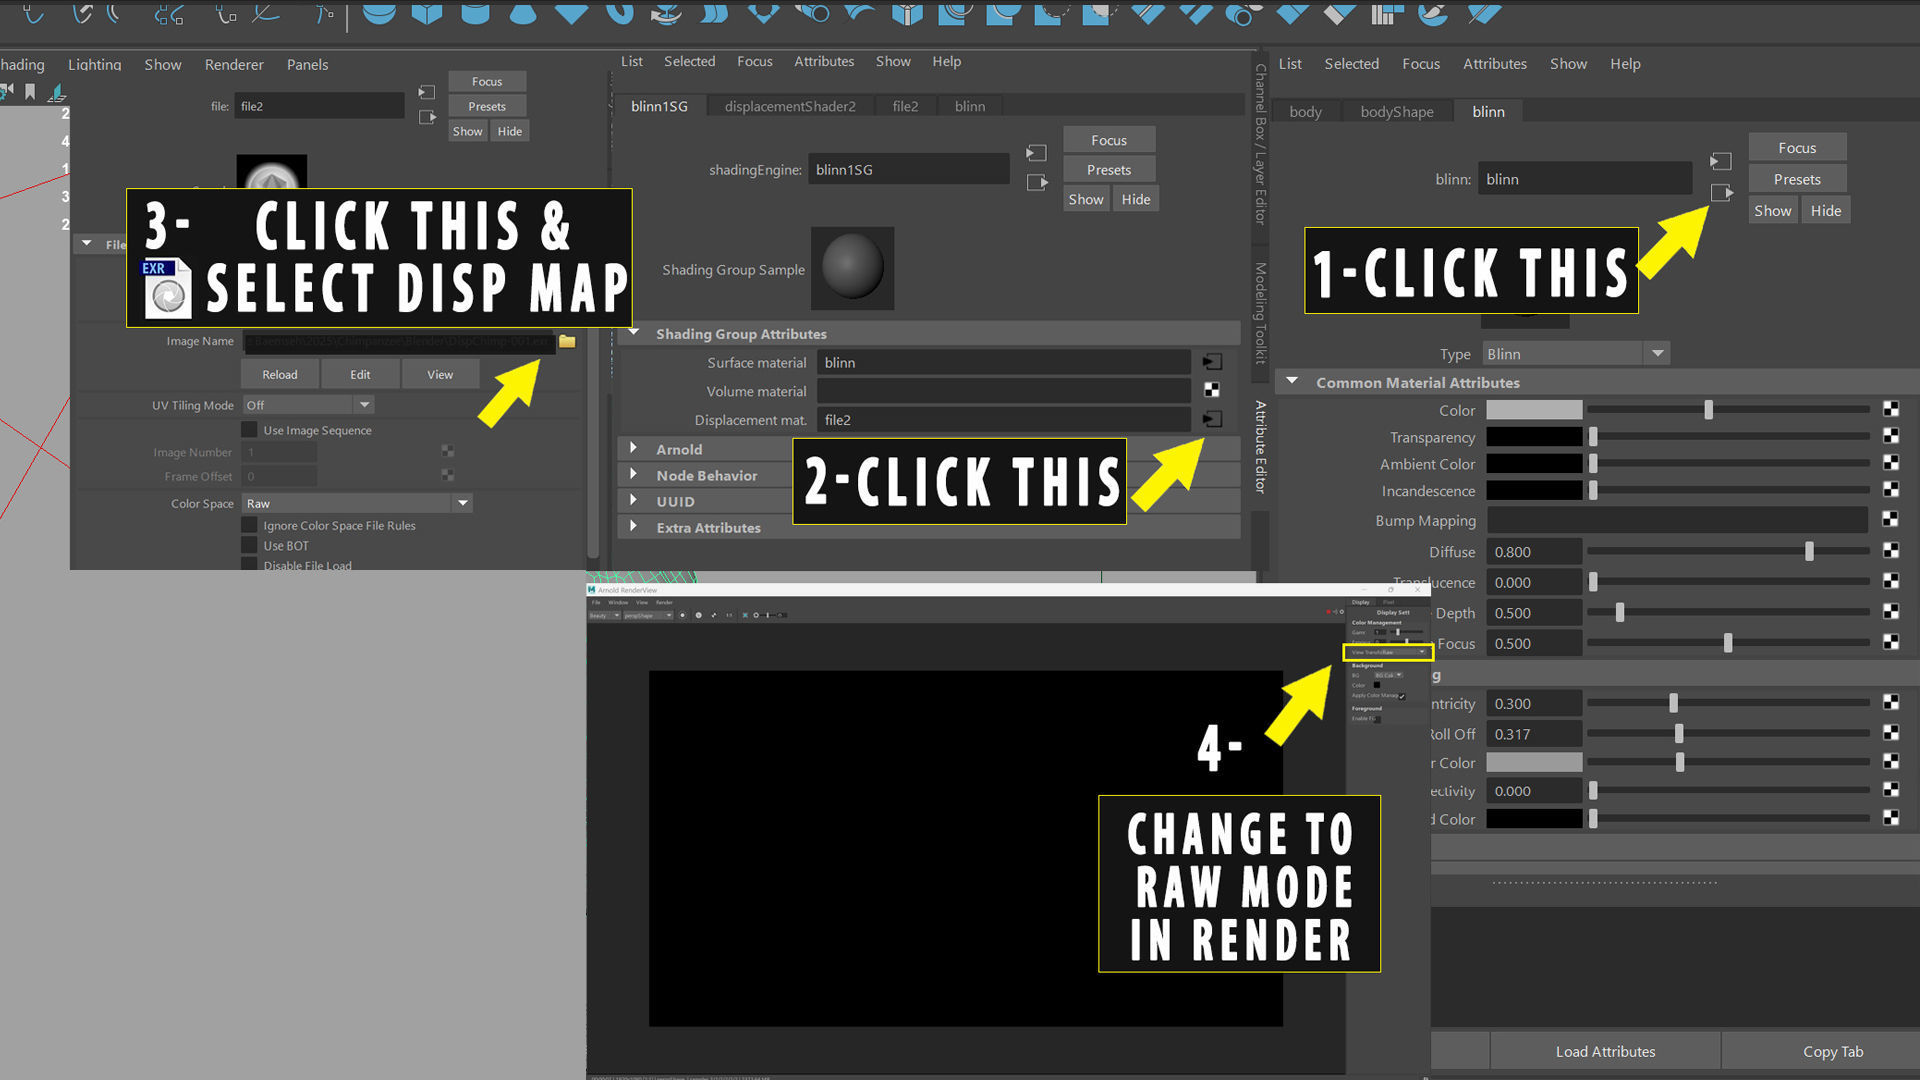Toggle Ignore Color Space File Rules checkbox

[250, 525]
